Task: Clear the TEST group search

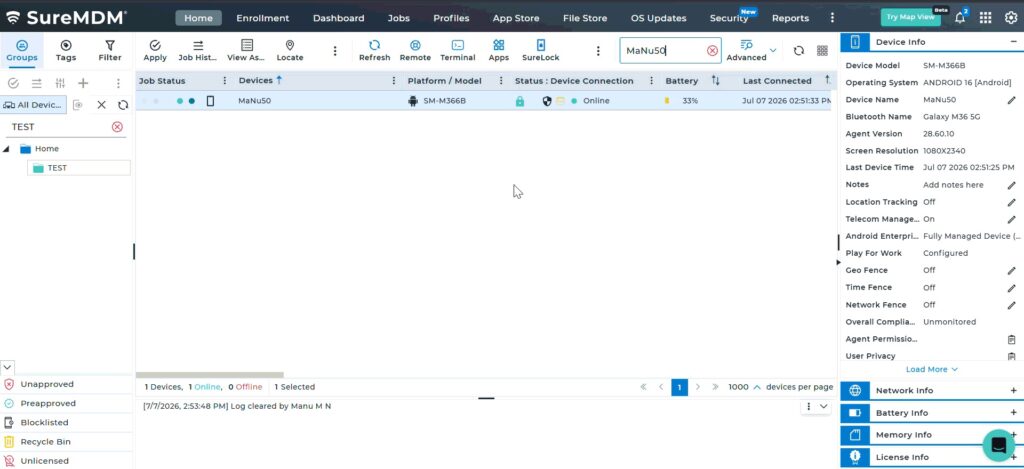Action: click(x=117, y=127)
